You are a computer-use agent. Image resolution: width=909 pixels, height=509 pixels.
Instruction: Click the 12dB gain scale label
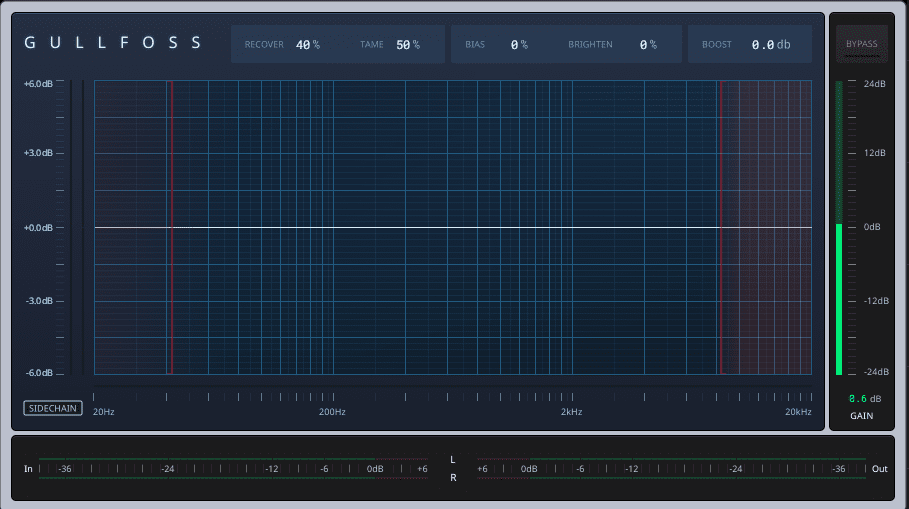874,153
